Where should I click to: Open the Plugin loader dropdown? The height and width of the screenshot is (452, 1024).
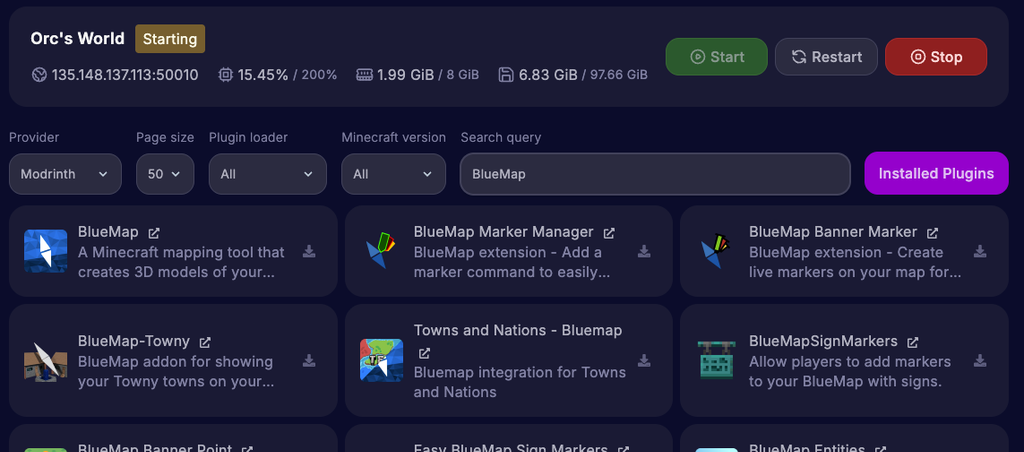[268, 174]
